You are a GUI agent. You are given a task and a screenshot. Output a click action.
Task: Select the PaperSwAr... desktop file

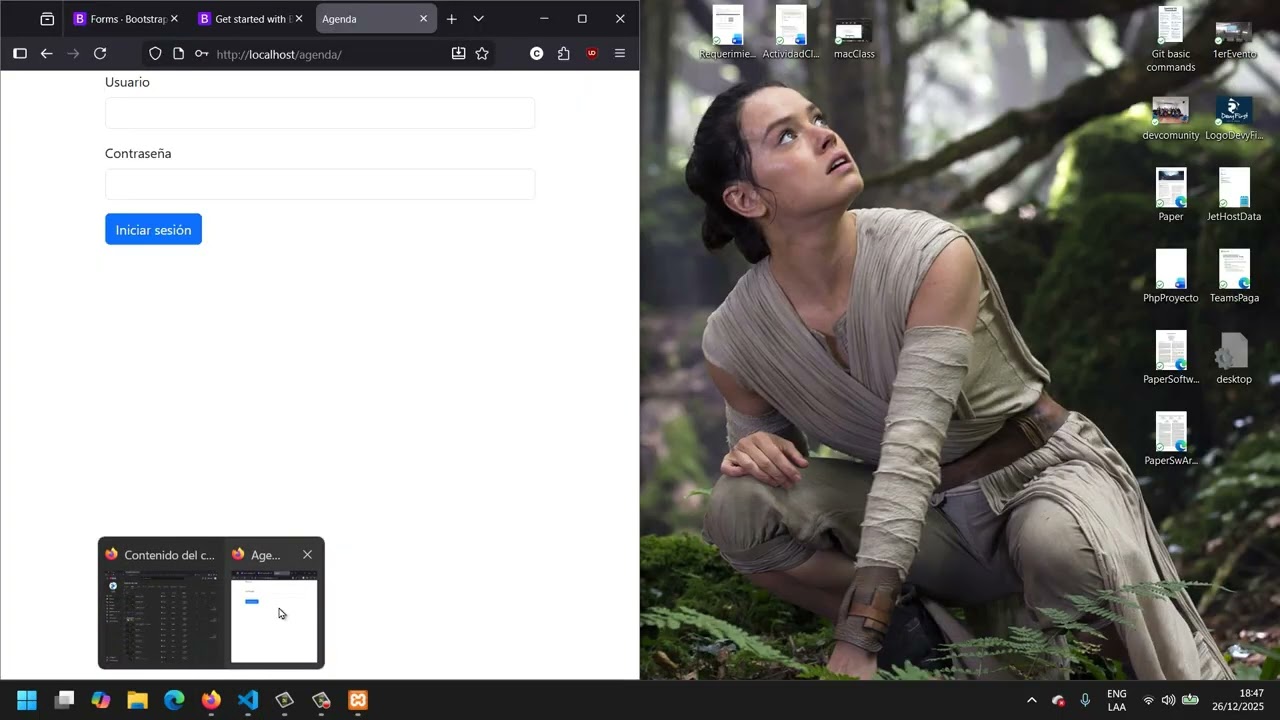point(1171,439)
